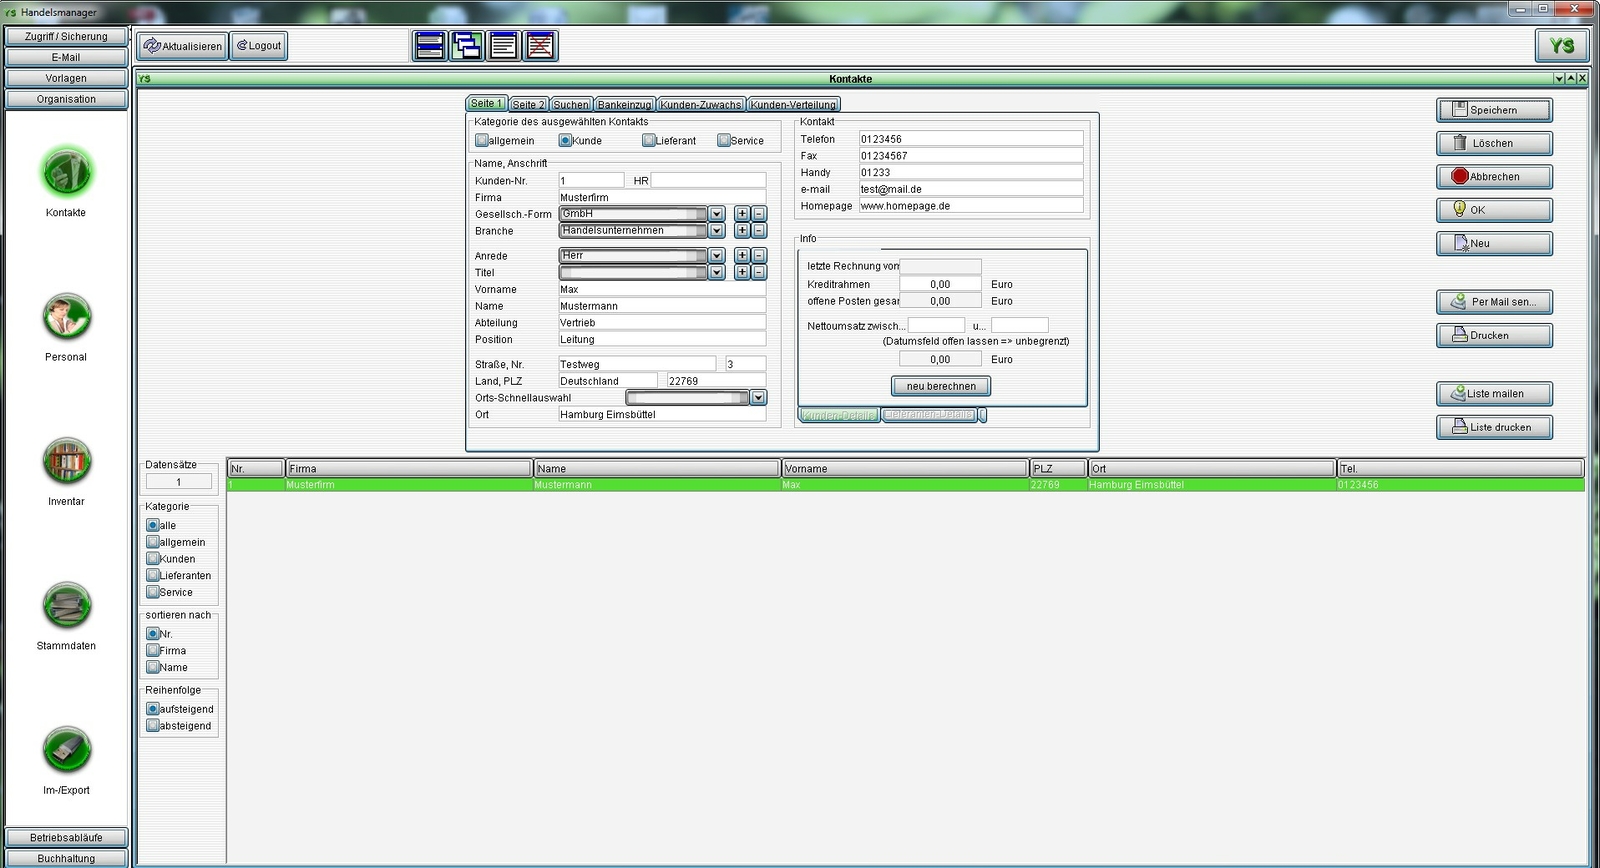Add a new Anrede entry with plus
The image size is (1600, 868).
[742, 256]
